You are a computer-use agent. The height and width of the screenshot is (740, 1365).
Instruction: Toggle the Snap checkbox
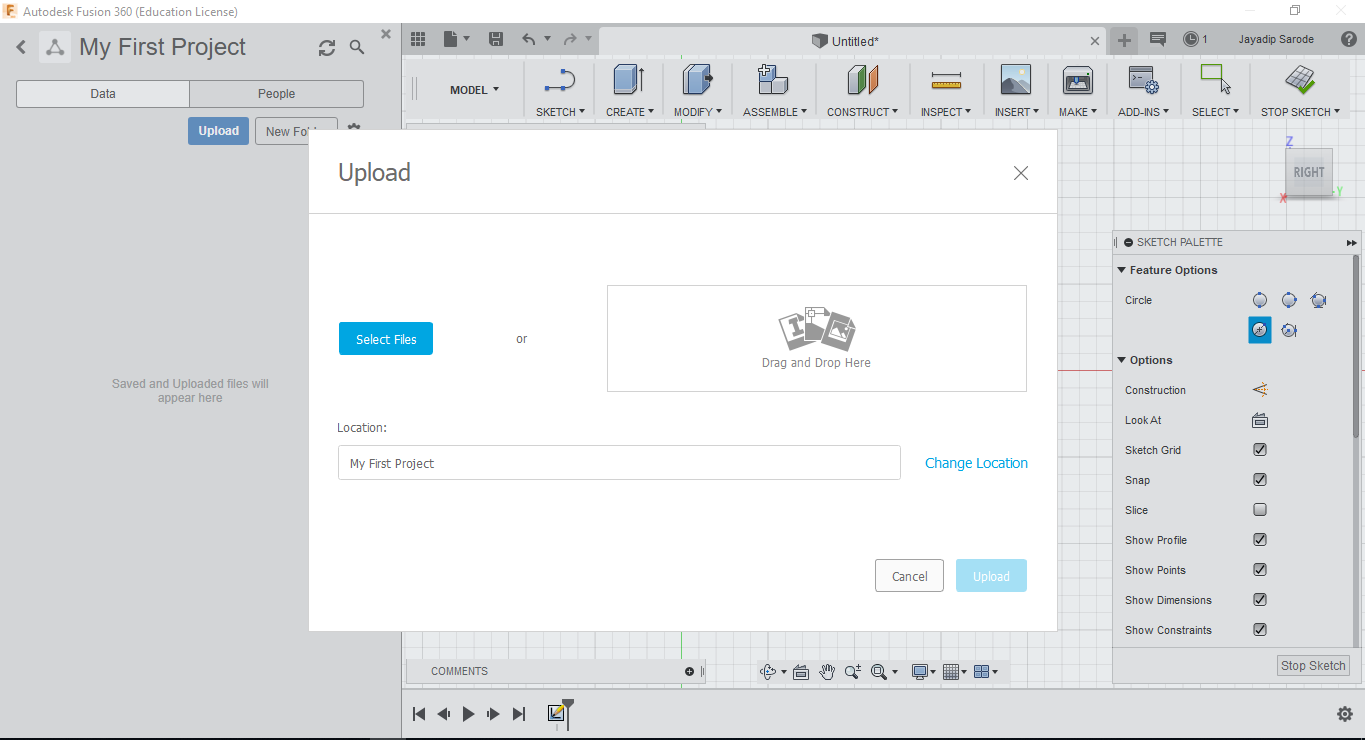pyautogui.click(x=1260, y=480)
